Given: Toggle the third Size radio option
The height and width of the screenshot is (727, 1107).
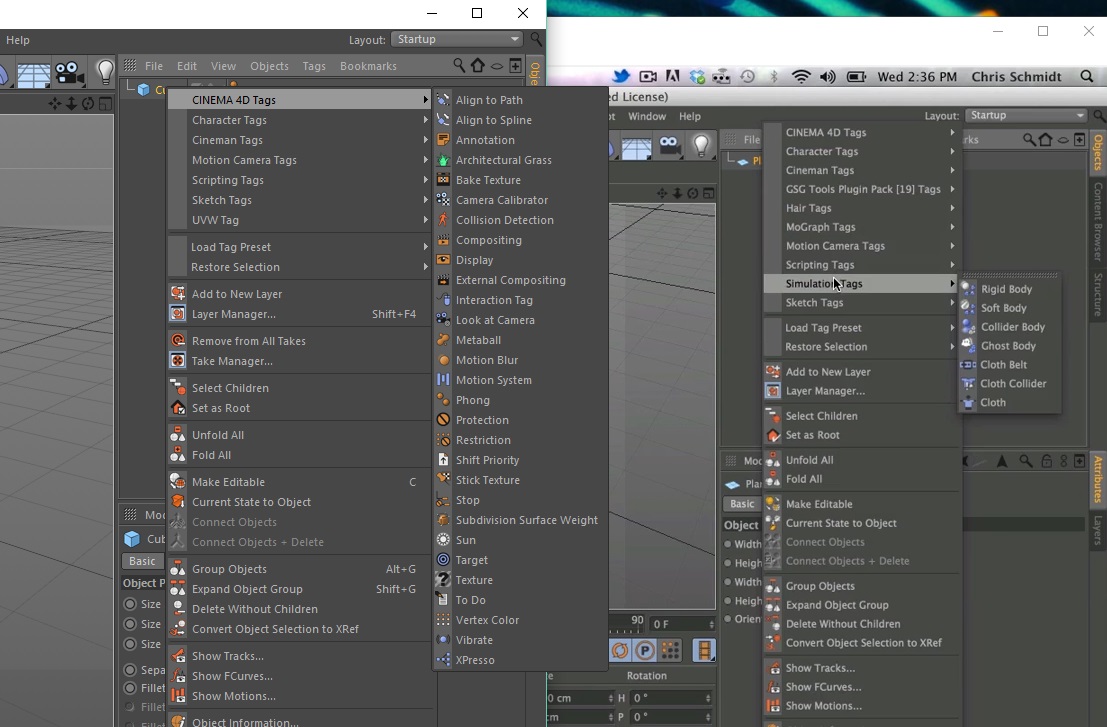Looking at the screenshot, I should (x=130, y=644).
